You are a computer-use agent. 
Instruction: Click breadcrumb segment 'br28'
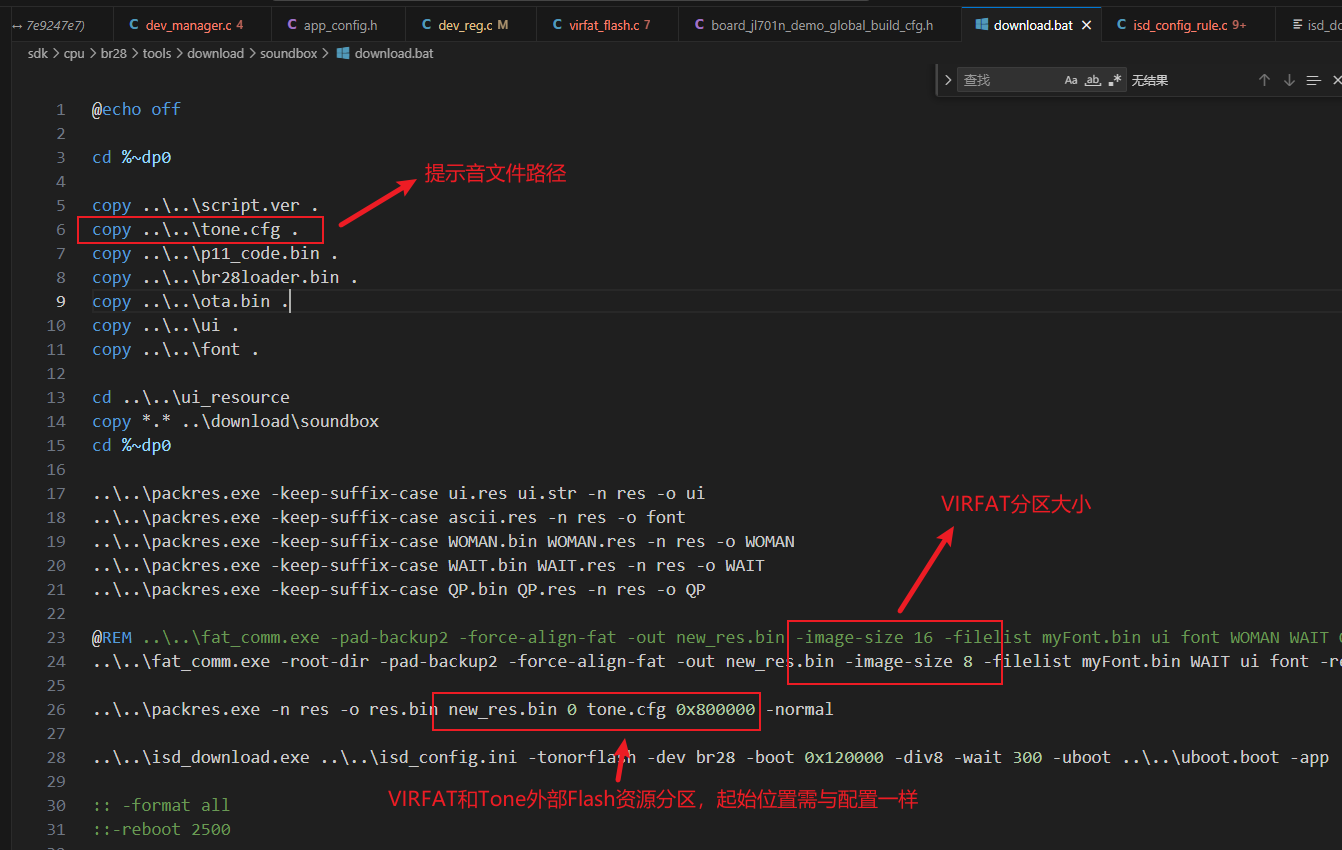[x=114, y=53]
